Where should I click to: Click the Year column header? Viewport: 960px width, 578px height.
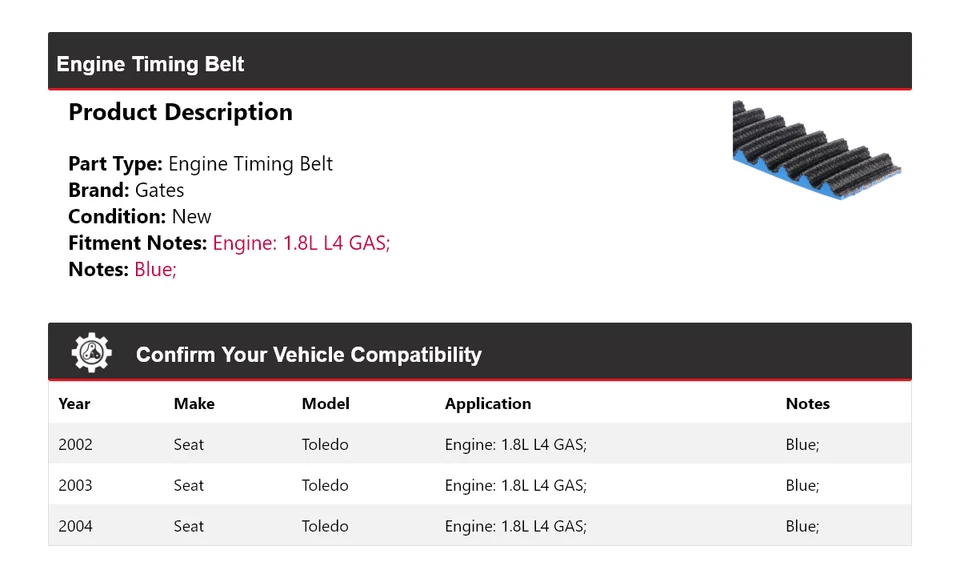click(x=74, y=404)
